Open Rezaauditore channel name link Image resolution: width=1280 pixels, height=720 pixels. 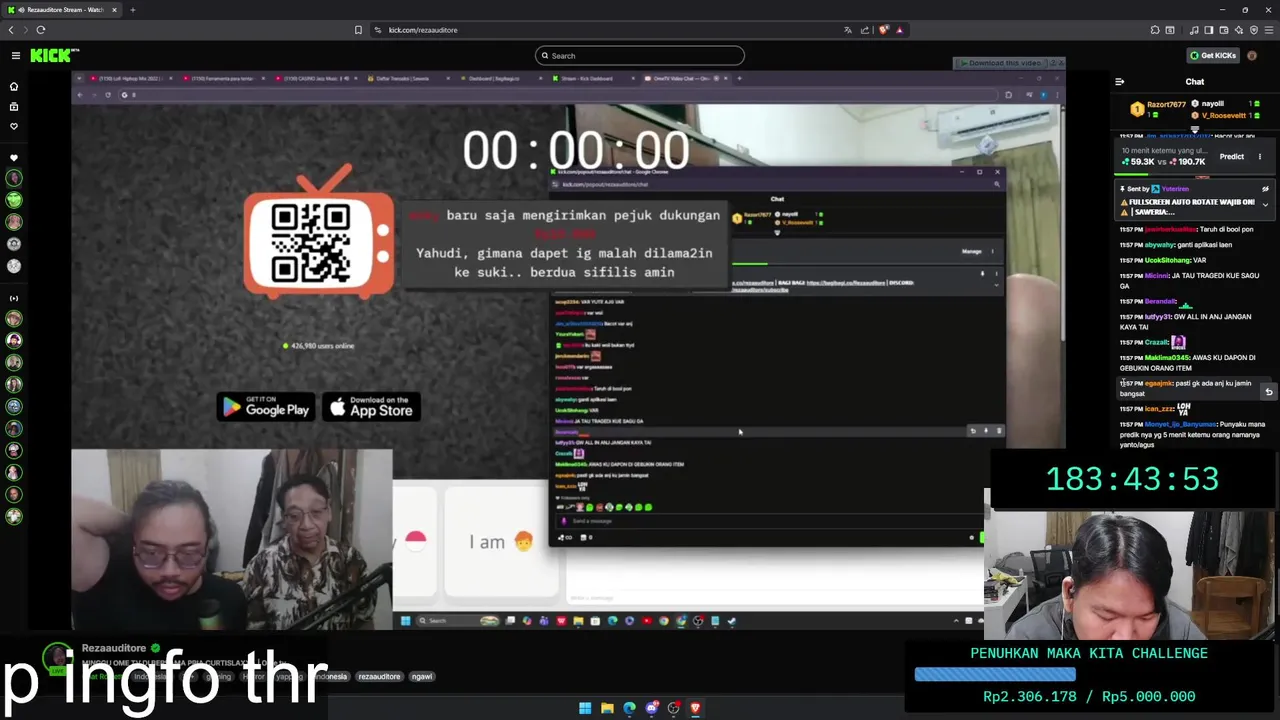click(114, 648)
